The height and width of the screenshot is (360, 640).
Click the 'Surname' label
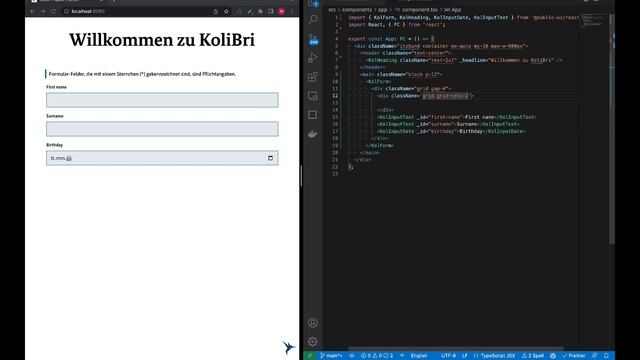[x=55, y=116]
